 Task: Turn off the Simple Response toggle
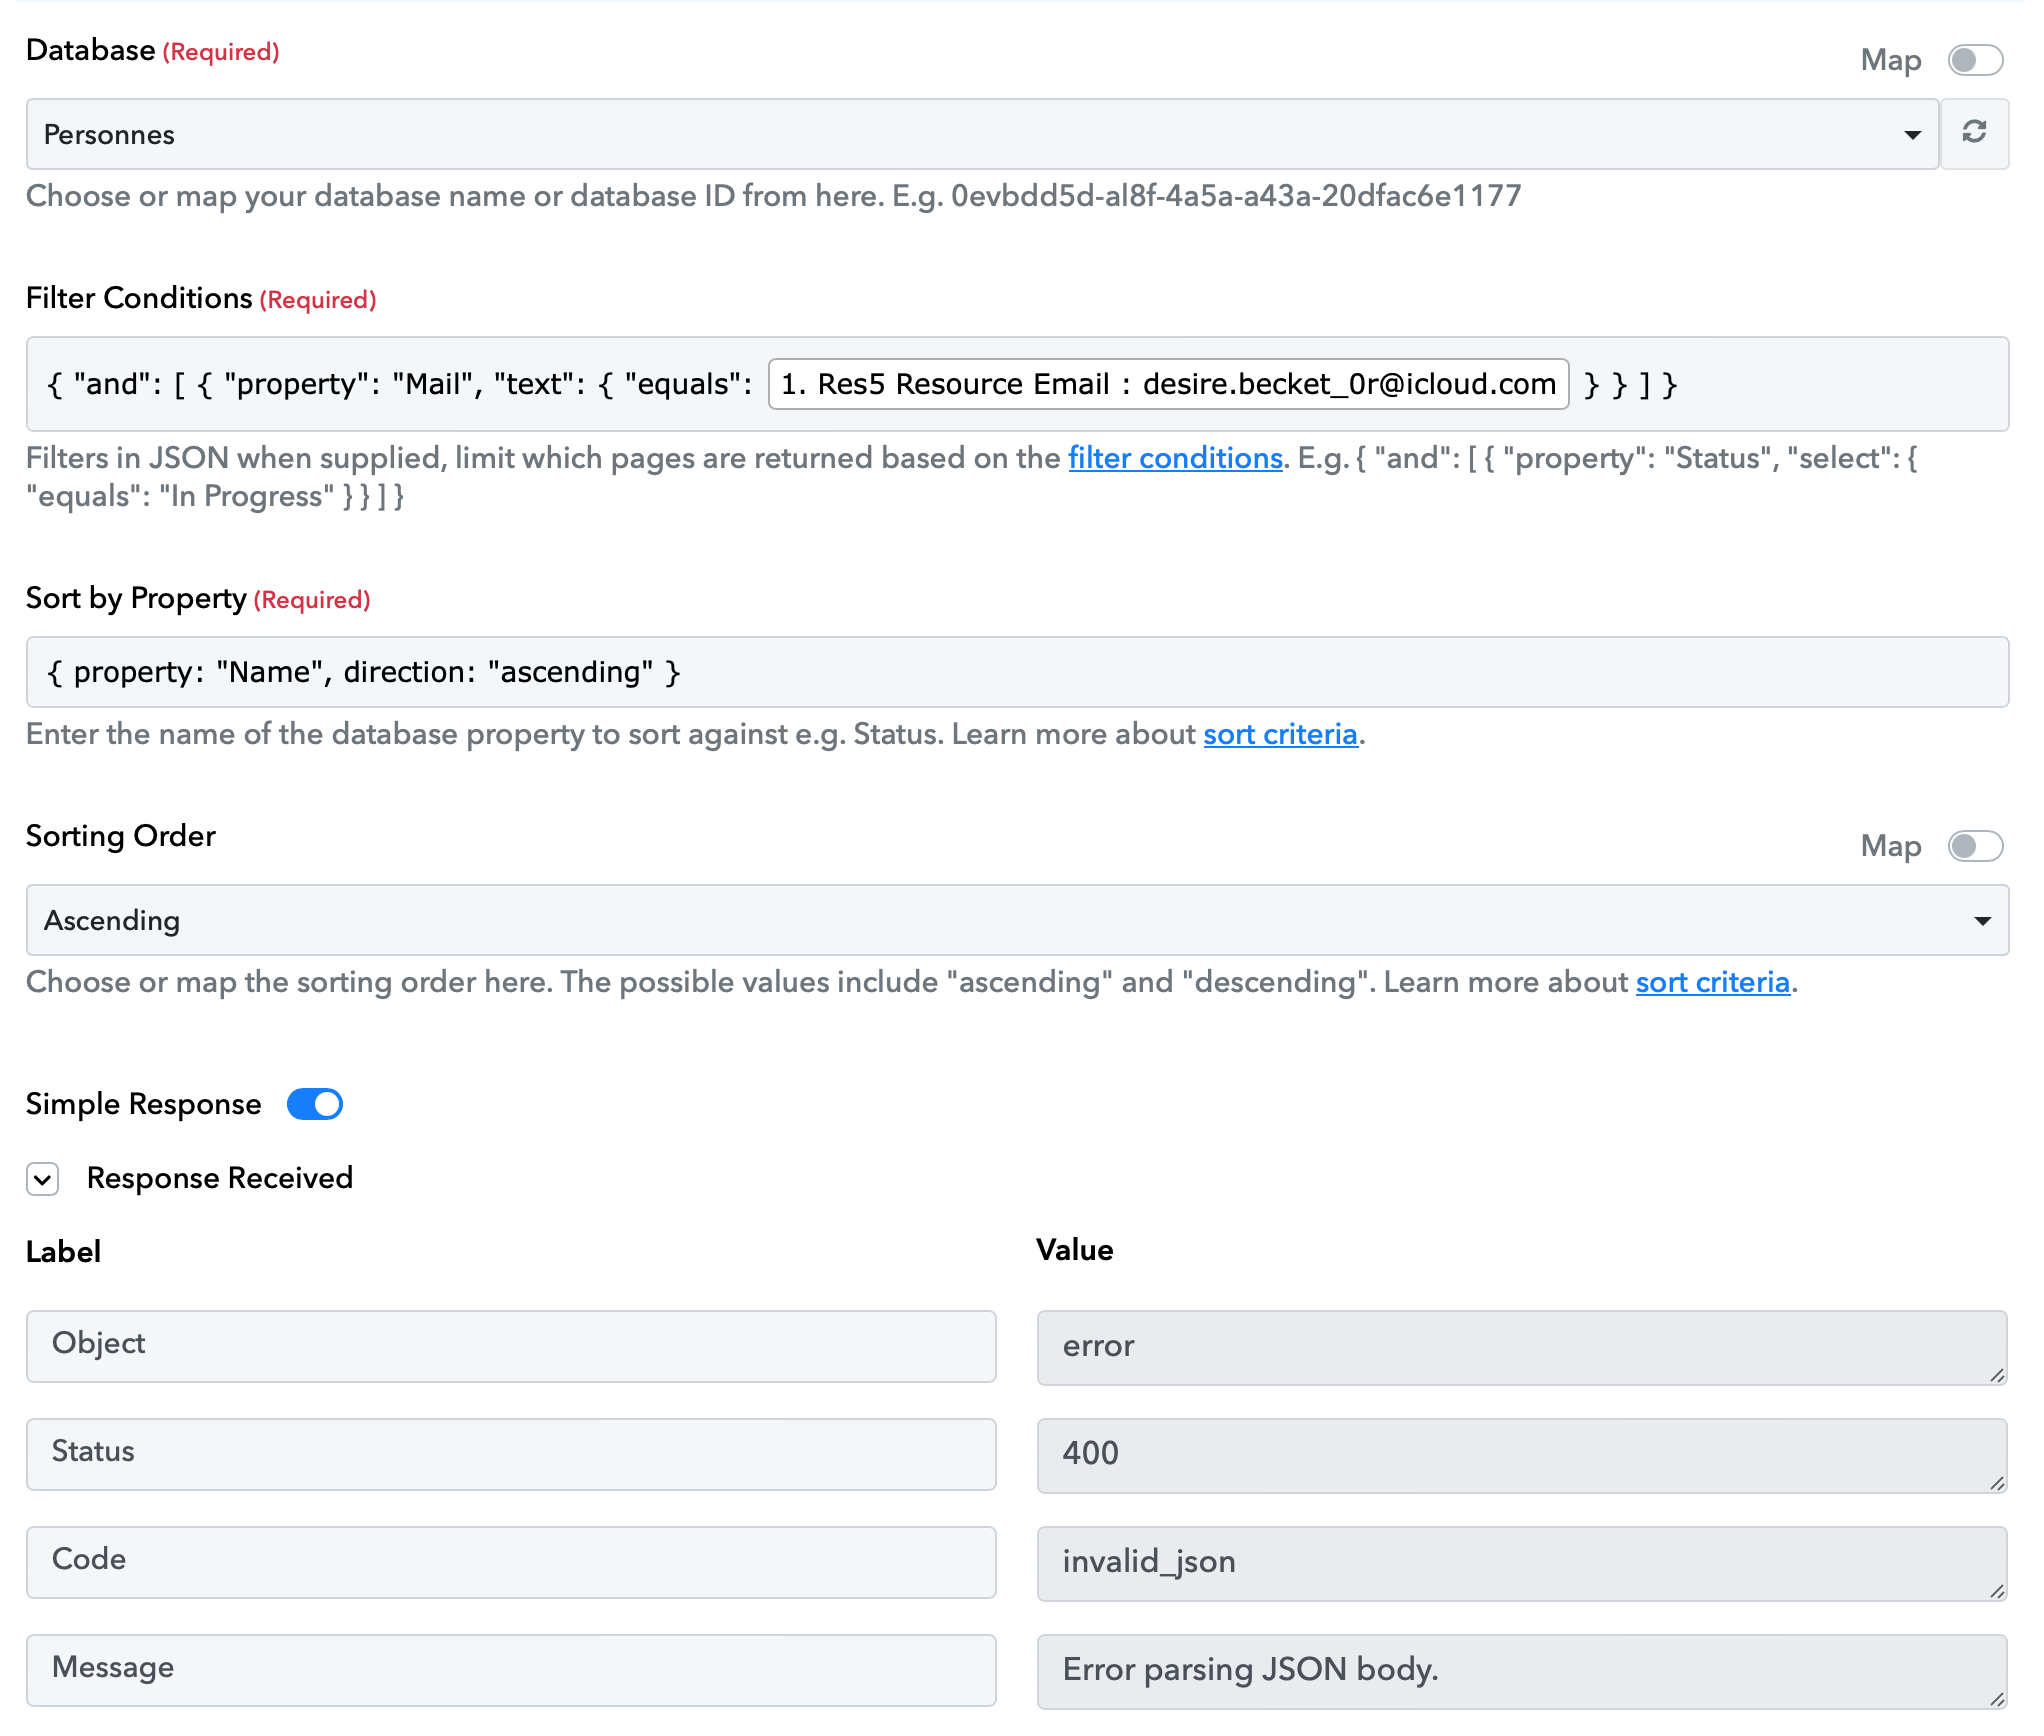pos(315,1104)
